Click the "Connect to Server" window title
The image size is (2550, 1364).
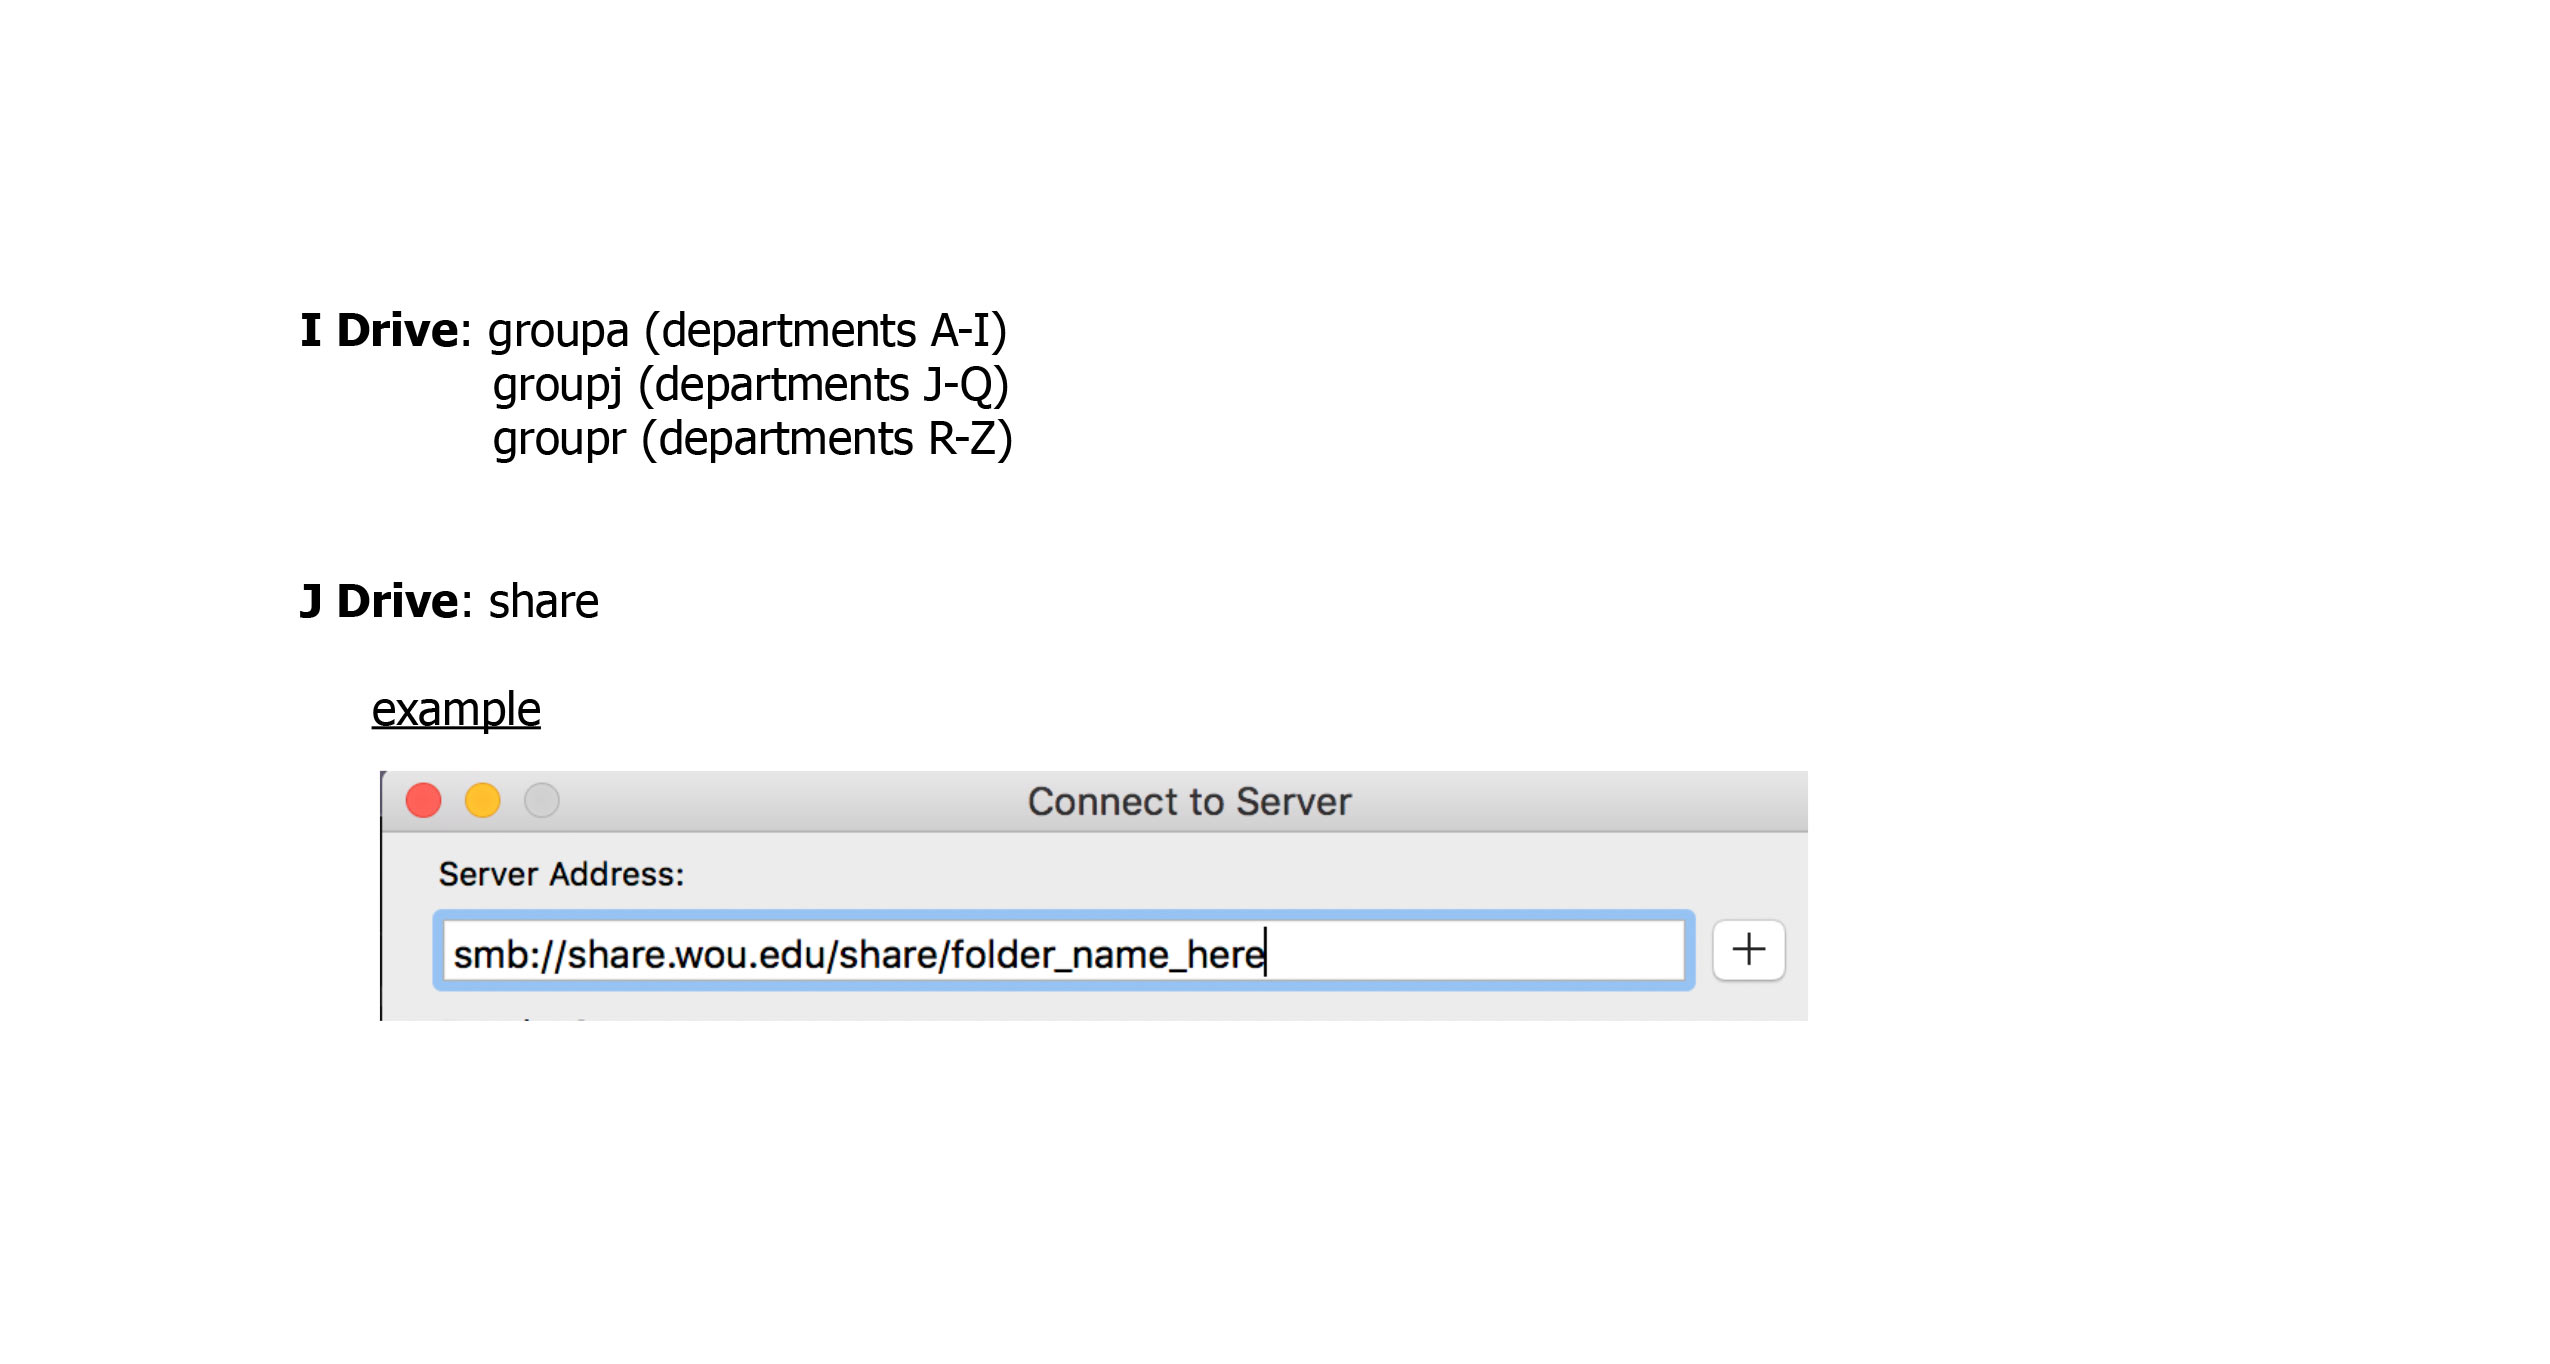click(1188, 802)
